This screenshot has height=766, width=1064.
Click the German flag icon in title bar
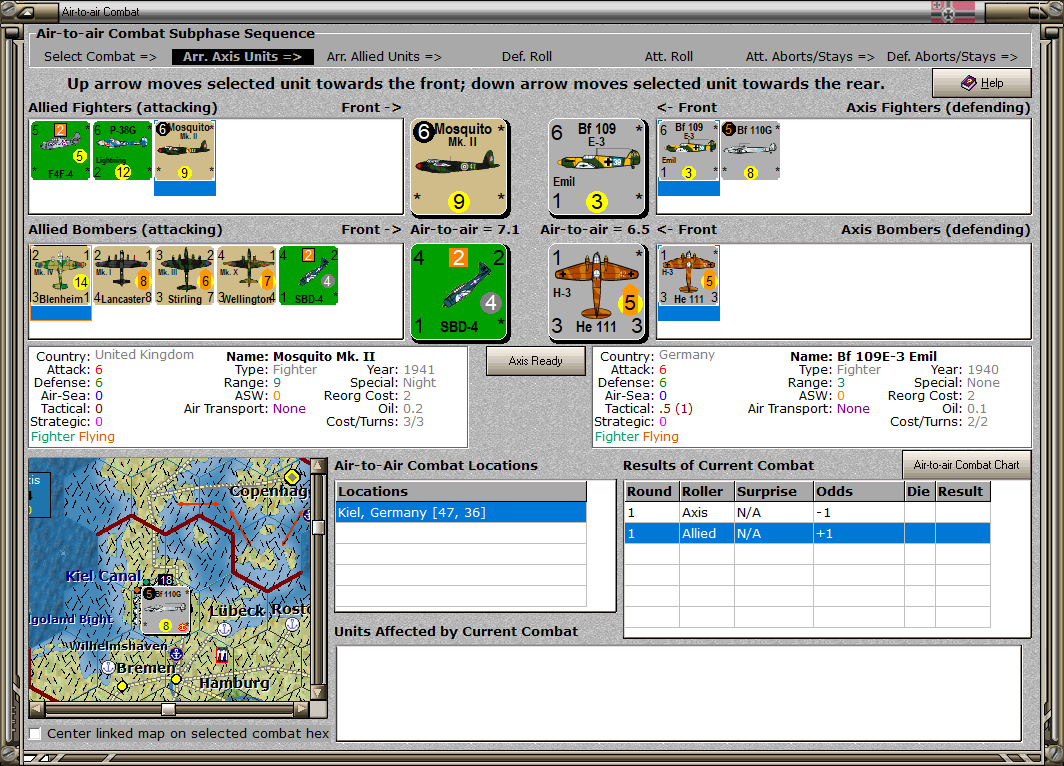[x=953, y=12]
